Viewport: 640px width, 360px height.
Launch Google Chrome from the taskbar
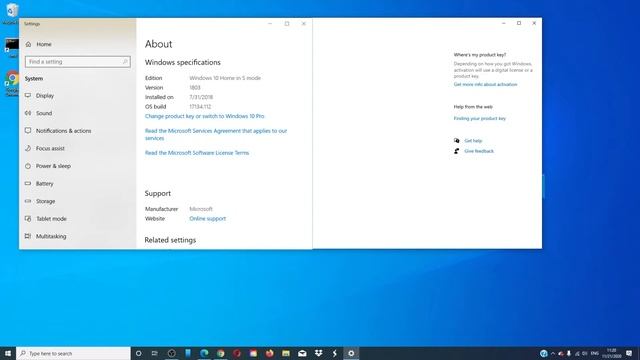coord(220,353)
